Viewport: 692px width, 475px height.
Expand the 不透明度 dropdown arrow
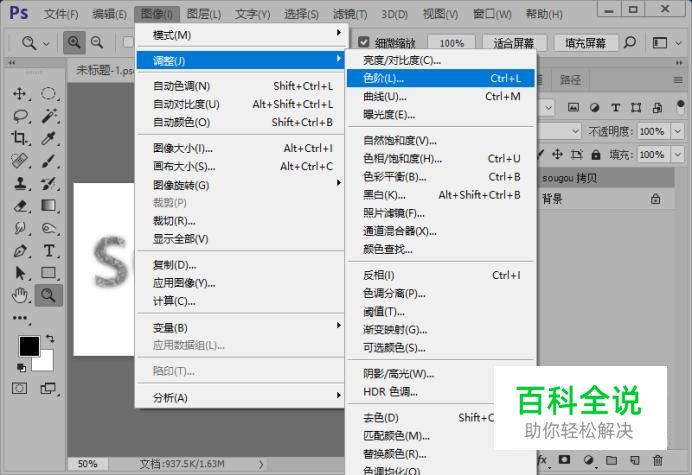(677, 131)
